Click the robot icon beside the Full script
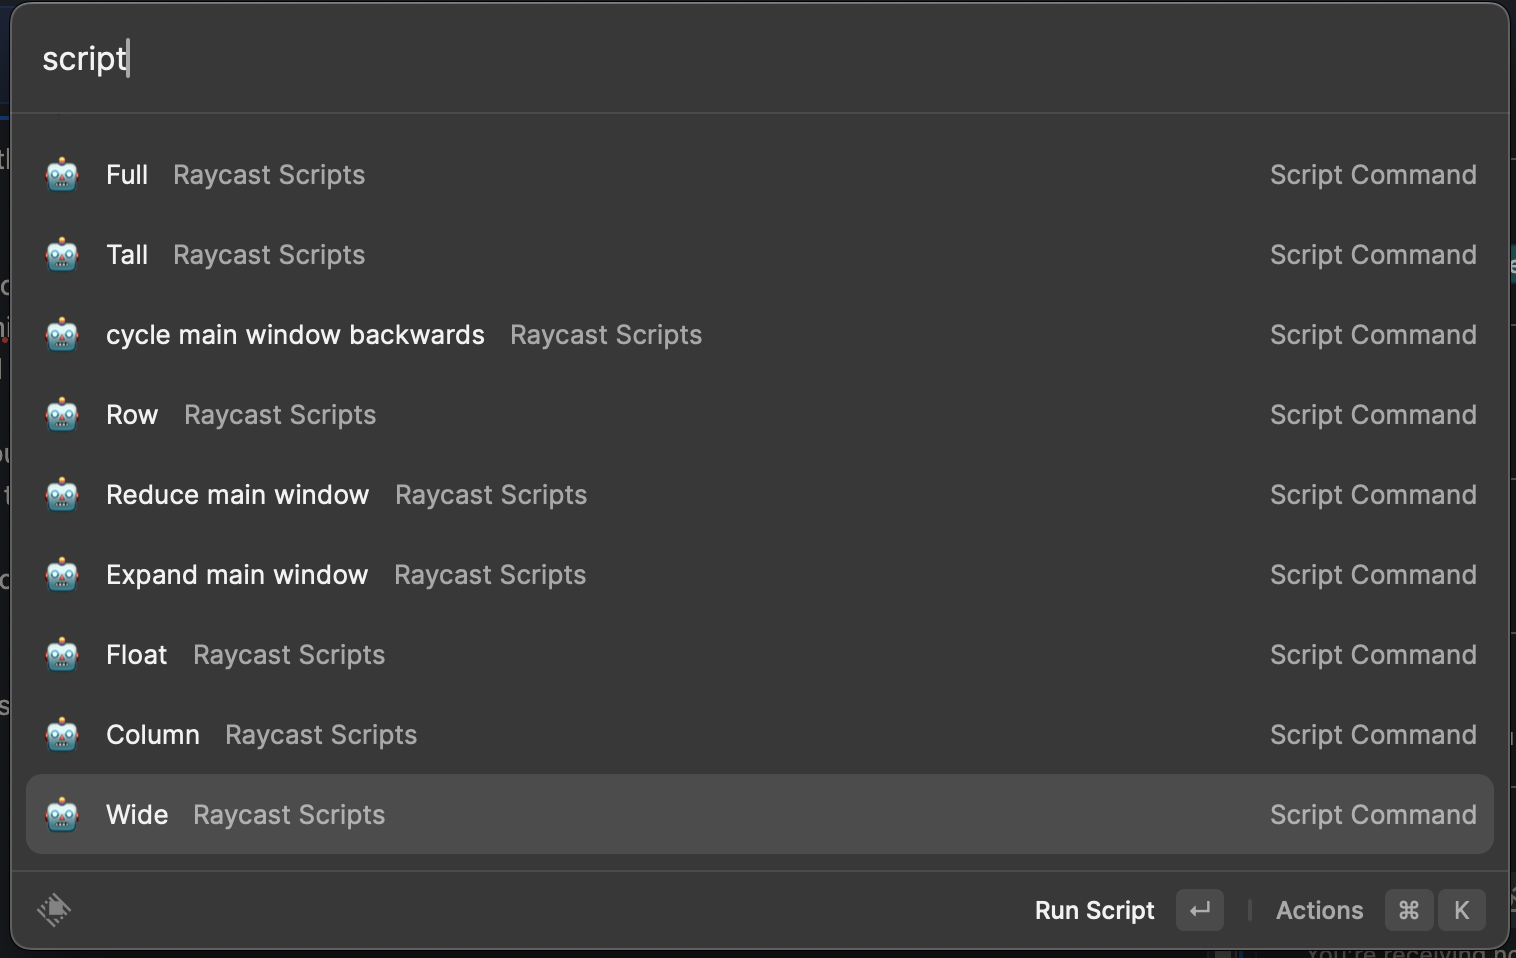 (61, 174)
